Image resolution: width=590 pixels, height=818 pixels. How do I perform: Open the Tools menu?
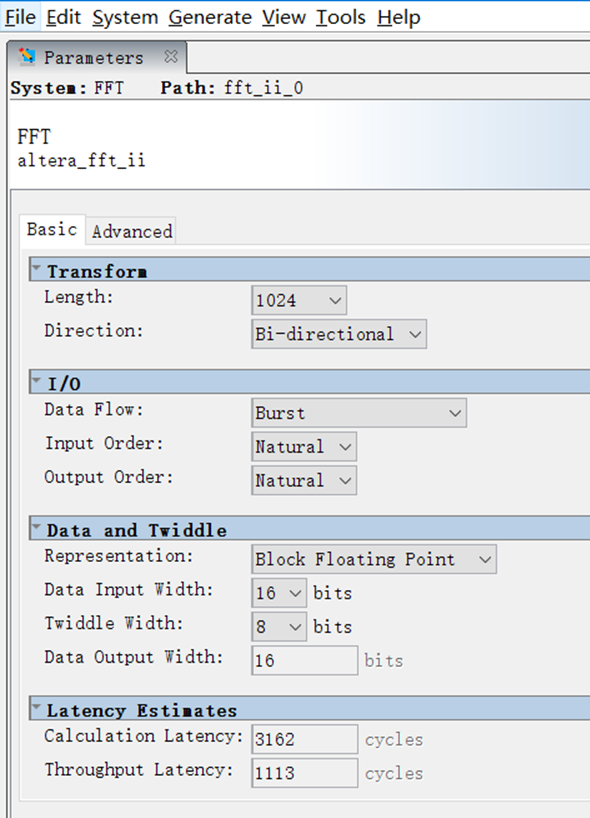pyautogui.click(x=341, y=17)
